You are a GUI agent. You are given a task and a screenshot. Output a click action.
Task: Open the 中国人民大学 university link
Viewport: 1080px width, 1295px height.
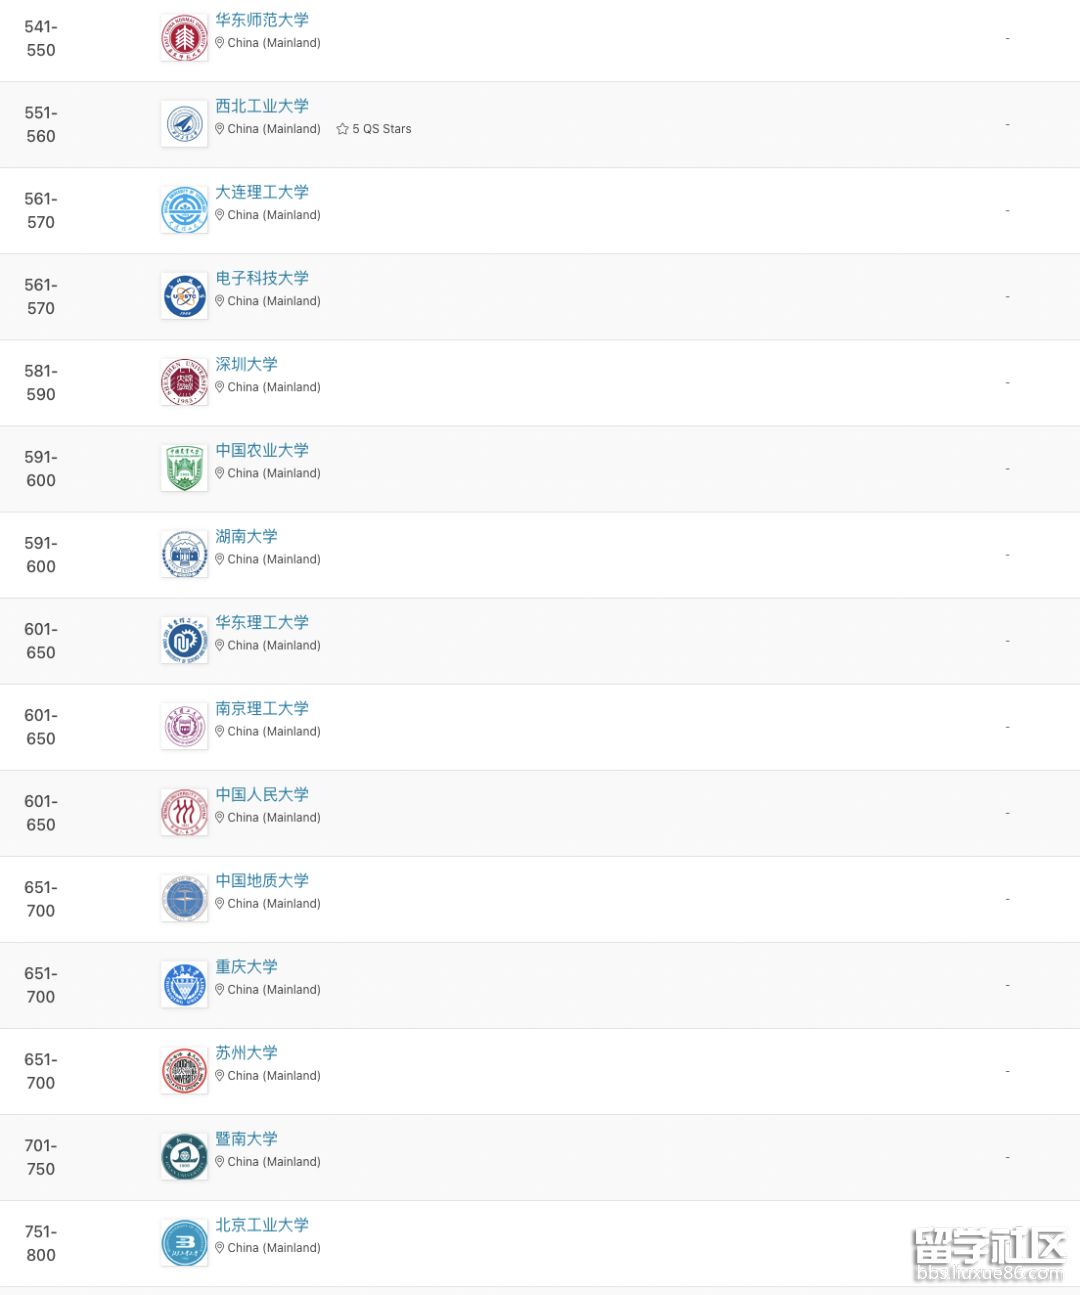coord(262,794)
